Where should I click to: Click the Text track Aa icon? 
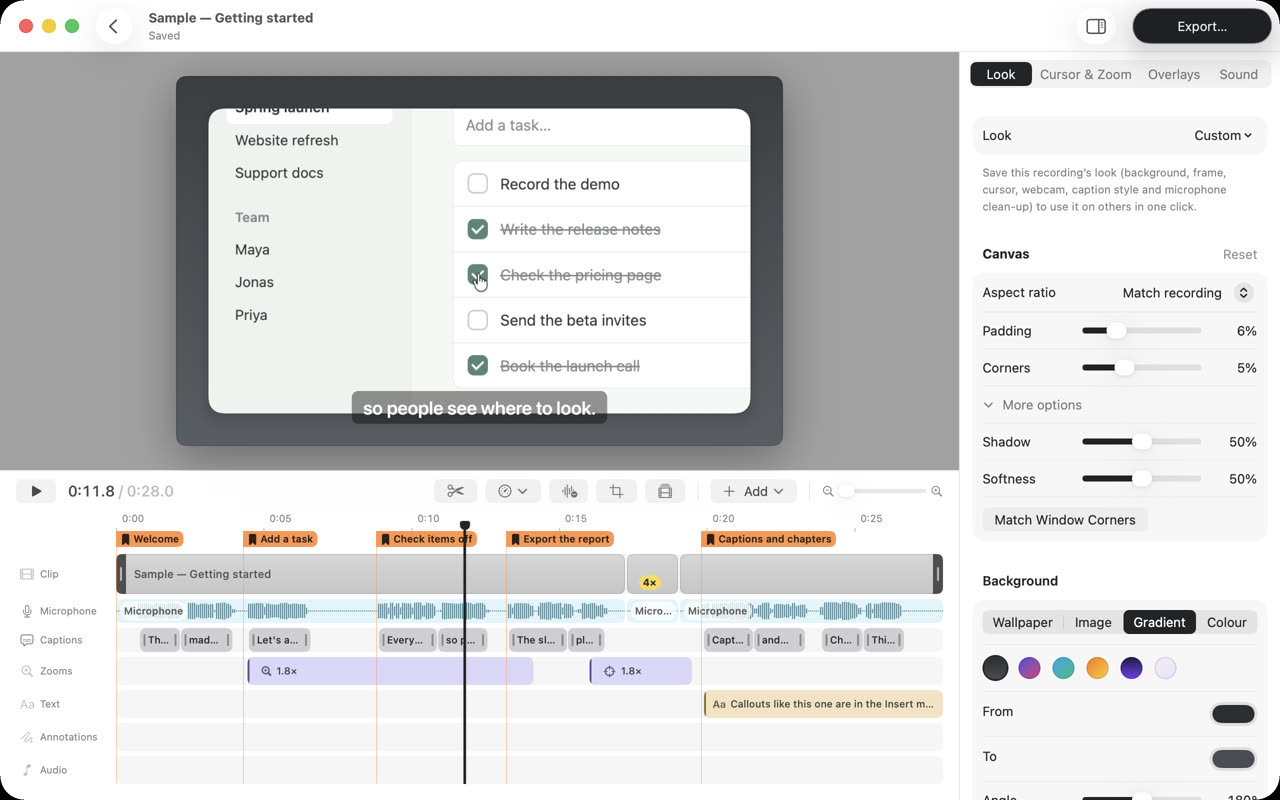[x=26, y=704]
